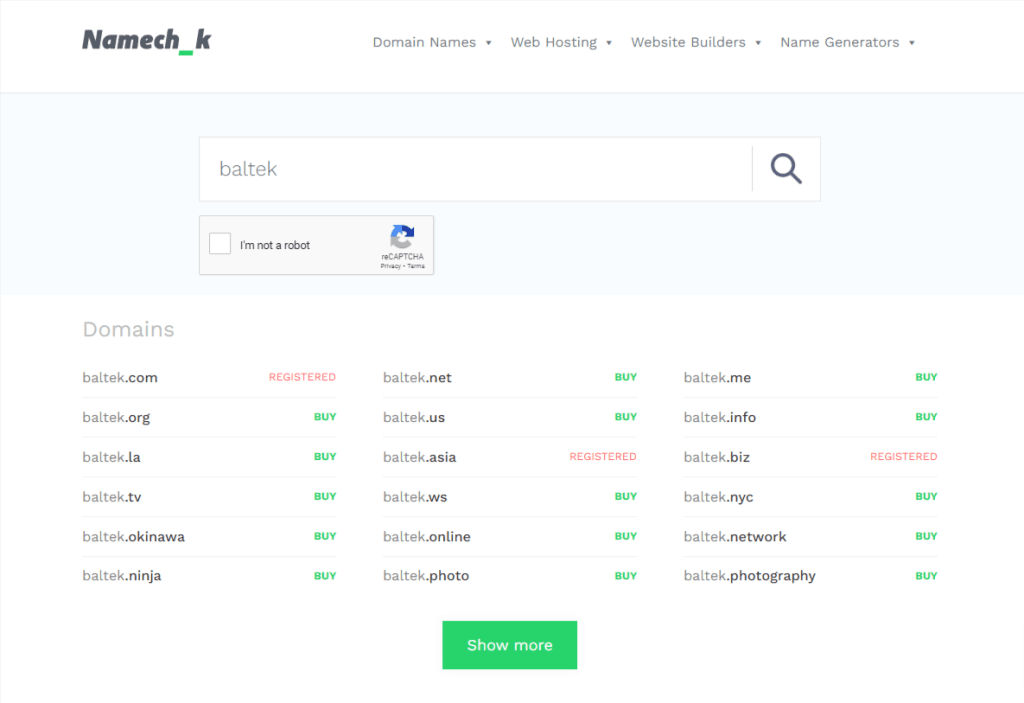Click BUY for baltek.ws

[x=626, y=497]
